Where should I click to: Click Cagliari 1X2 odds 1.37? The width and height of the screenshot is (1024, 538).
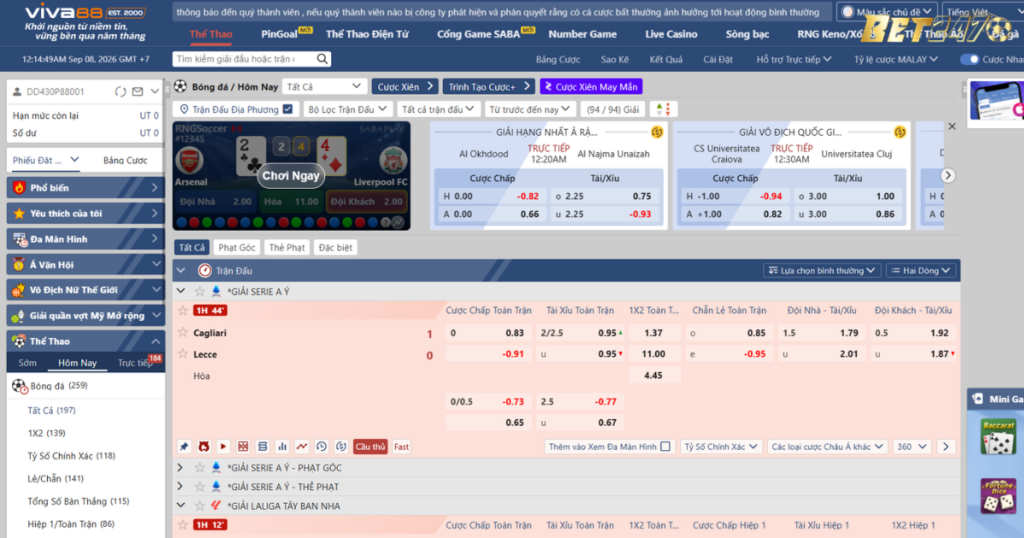[x=654, y=333]
